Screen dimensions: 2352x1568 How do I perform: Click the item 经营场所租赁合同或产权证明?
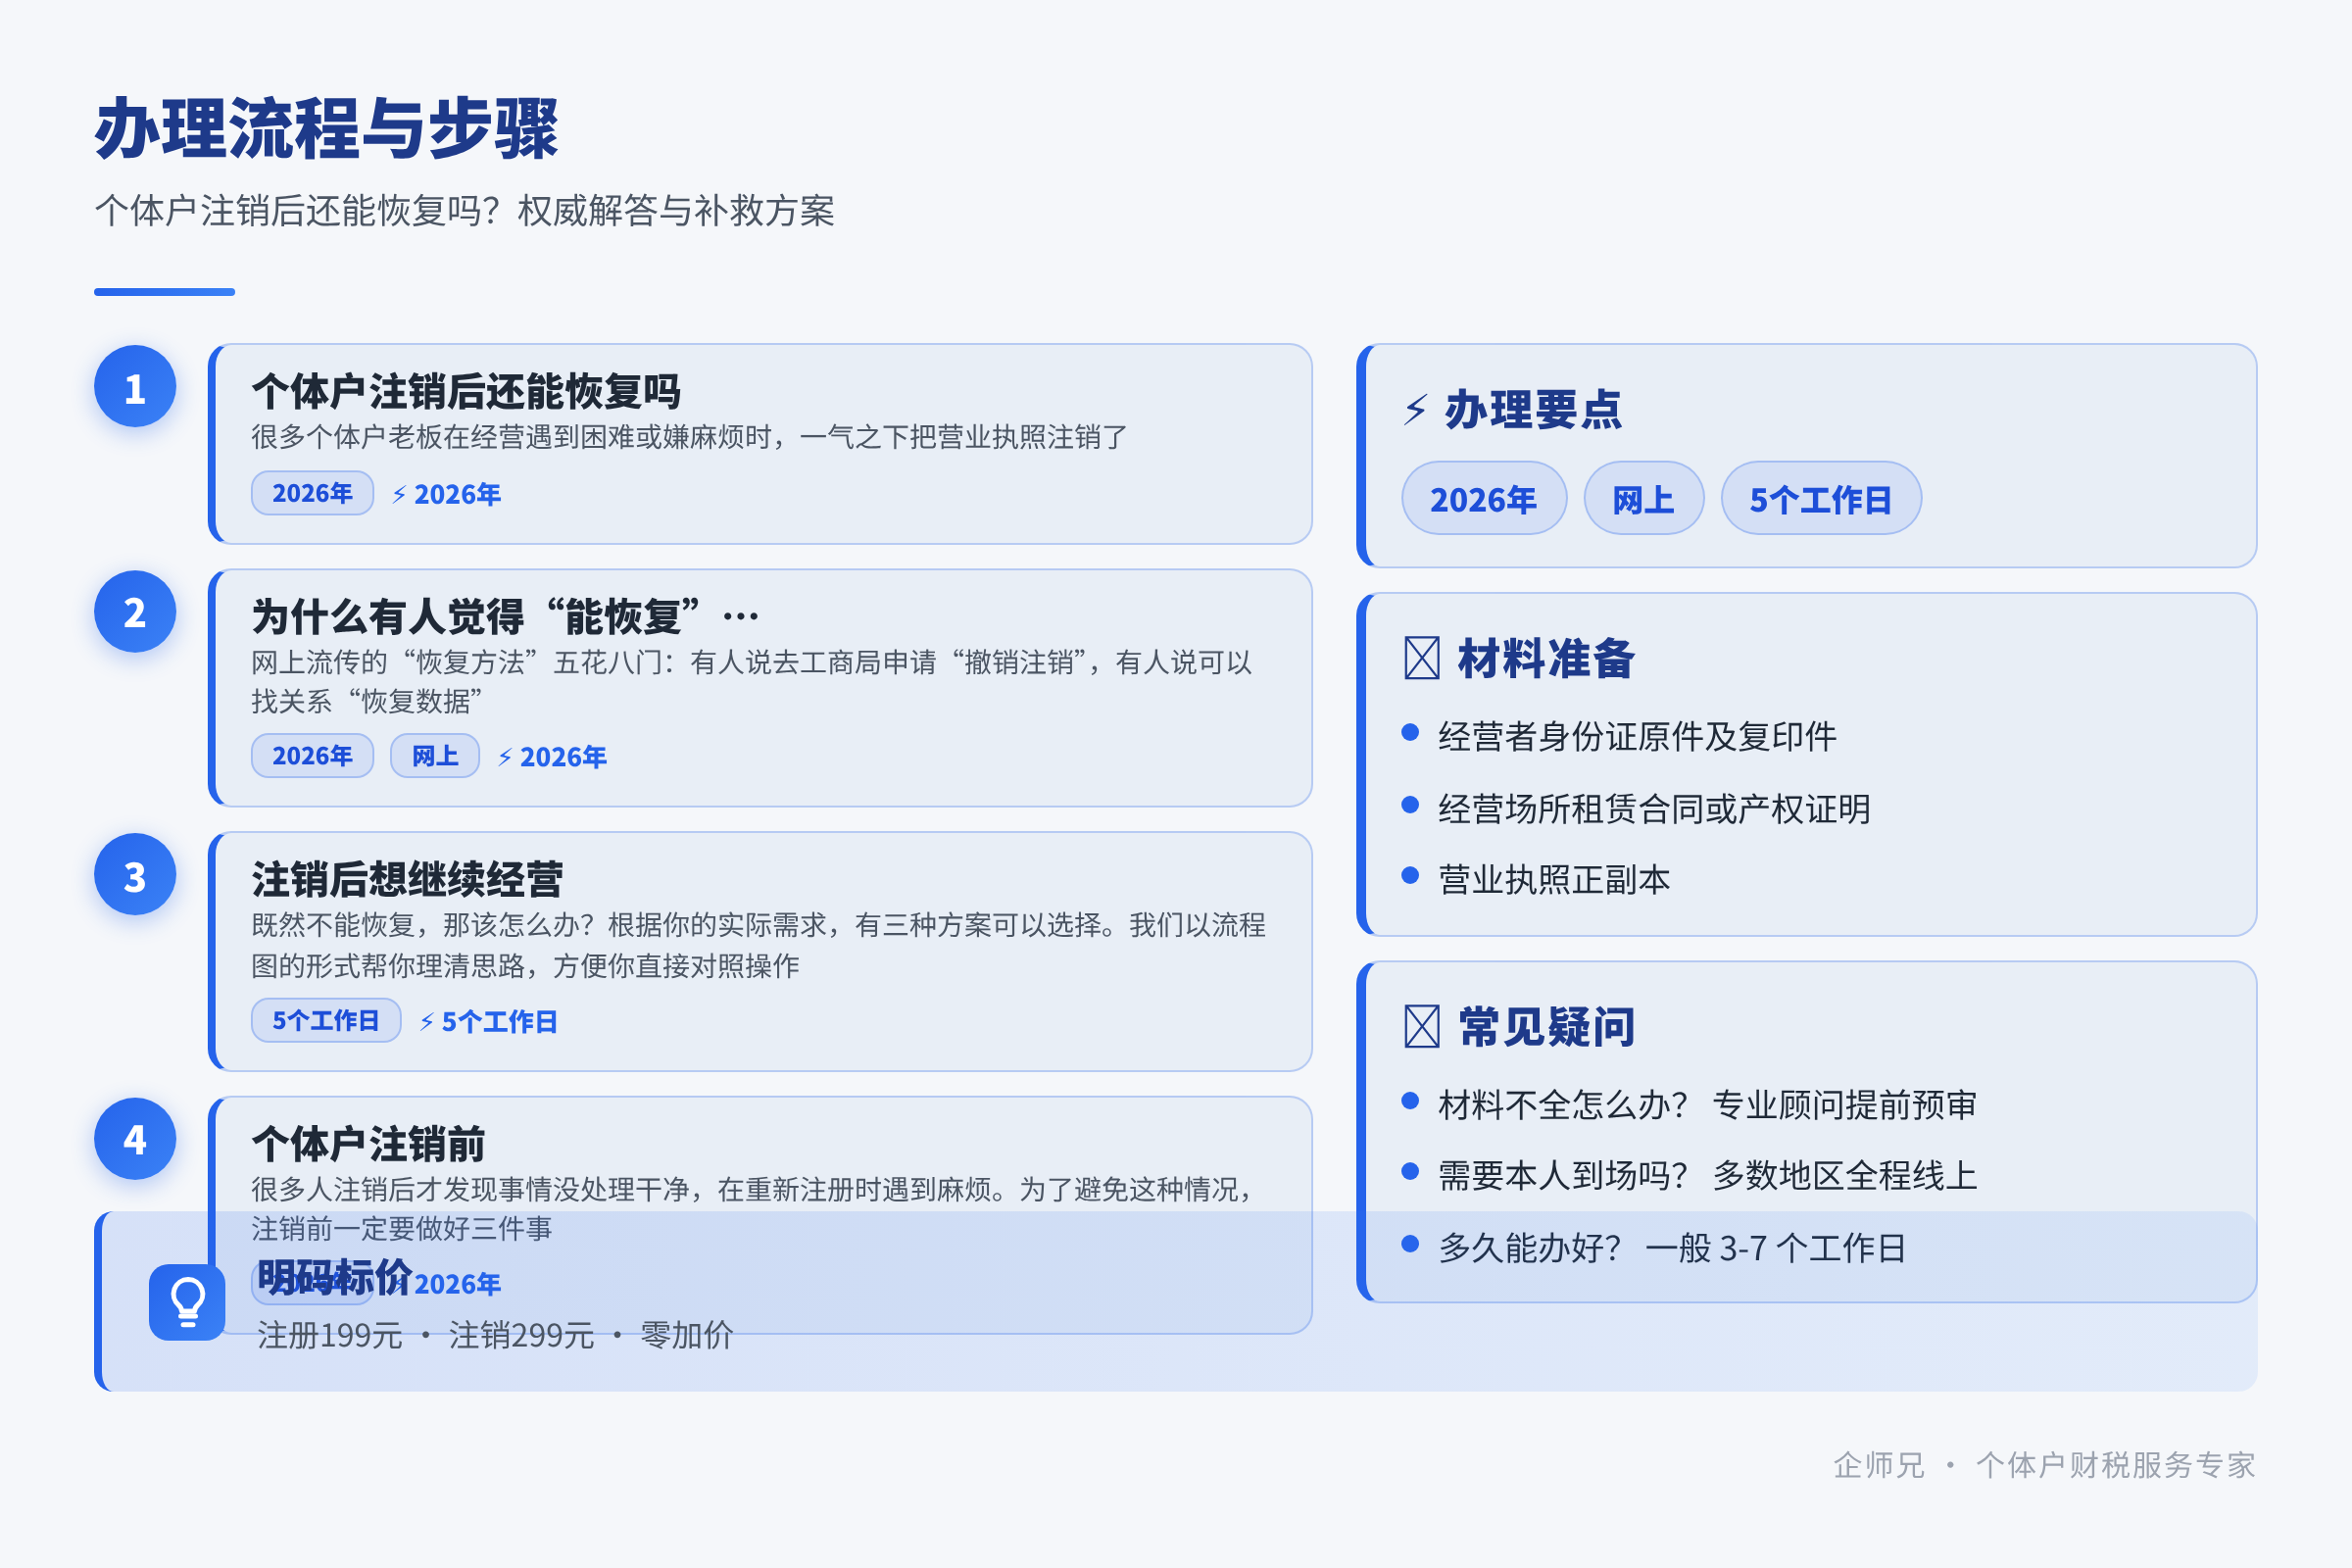tap(1654, 808)
